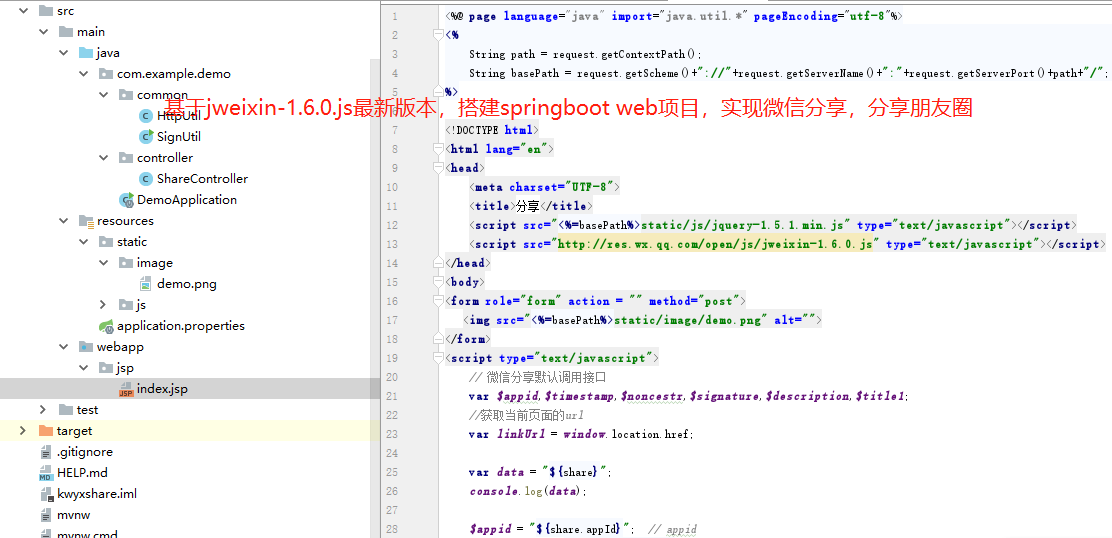1112x538 pixels.
Task: Collapse the com.example.demo package arrow
Action: pos(84,74)
